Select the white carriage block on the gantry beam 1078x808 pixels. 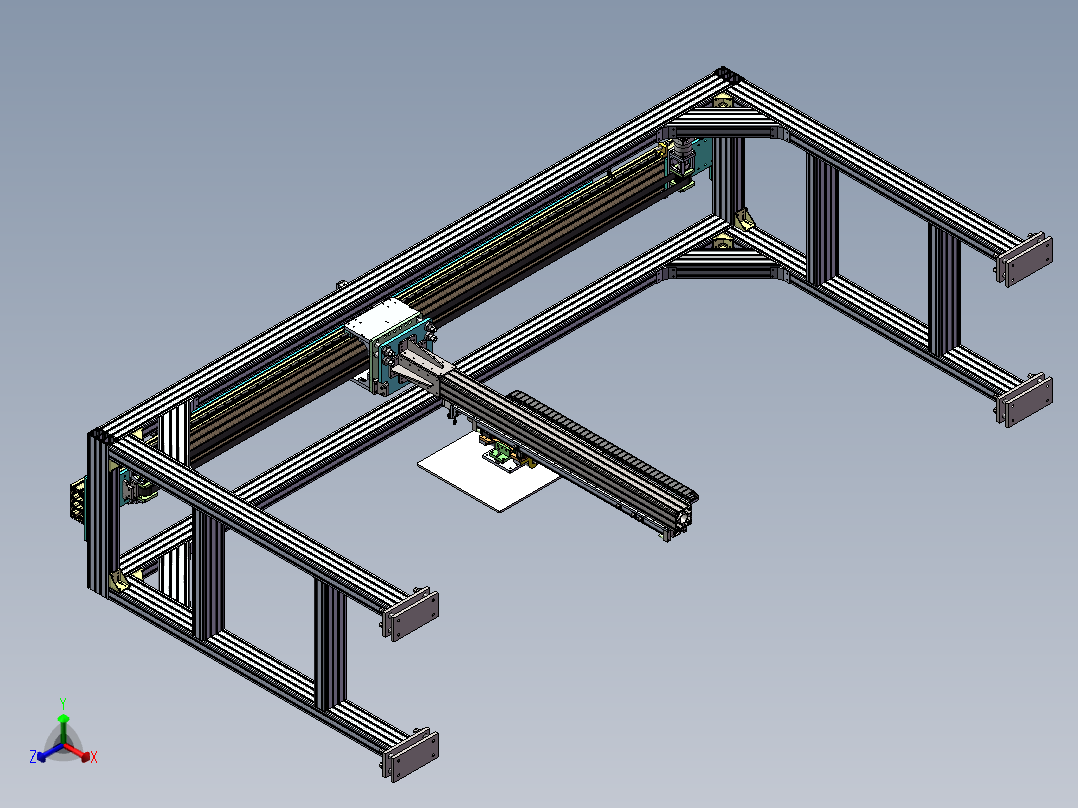click(x=382, y=318)
